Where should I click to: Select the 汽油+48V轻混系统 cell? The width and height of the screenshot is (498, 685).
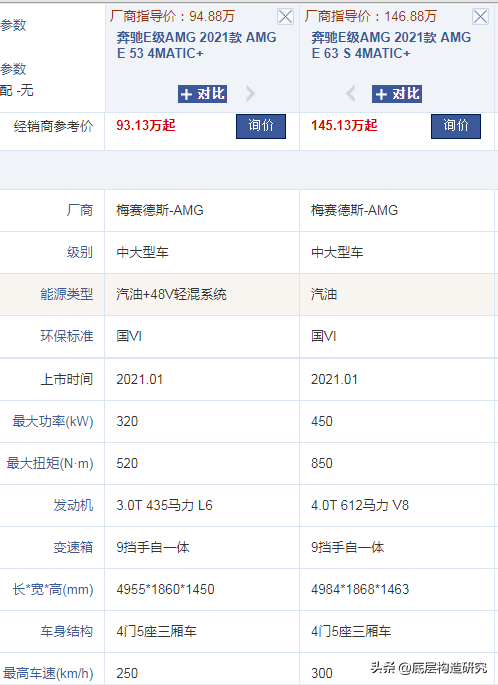coord(202,294)
